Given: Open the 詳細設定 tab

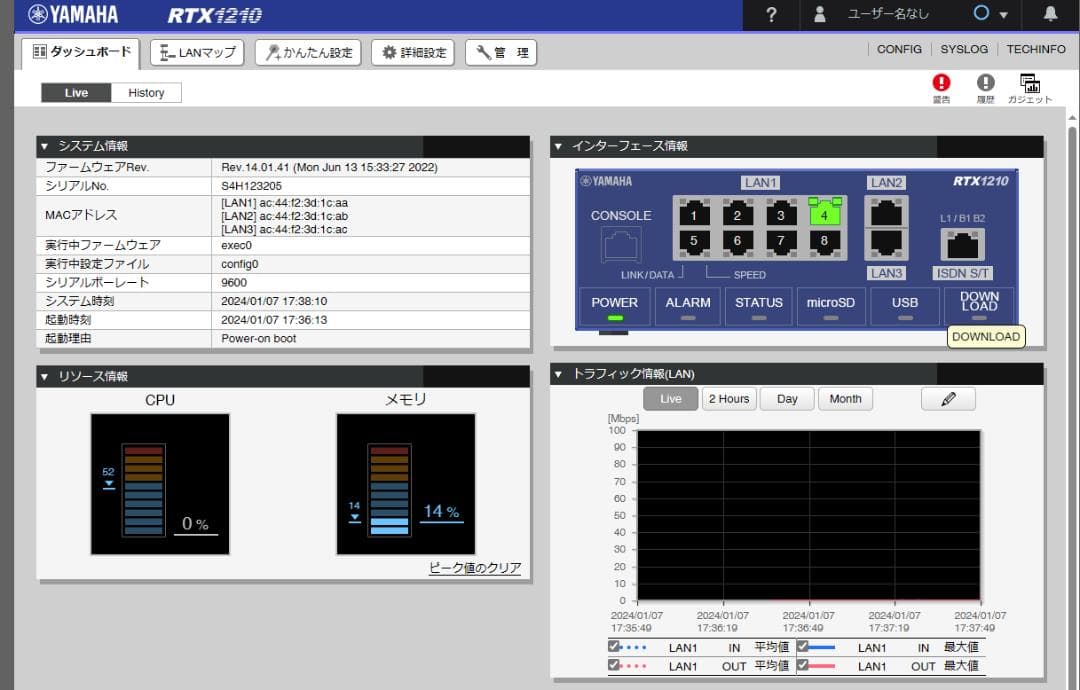Looking at the screenshot, I should (413, 52).
